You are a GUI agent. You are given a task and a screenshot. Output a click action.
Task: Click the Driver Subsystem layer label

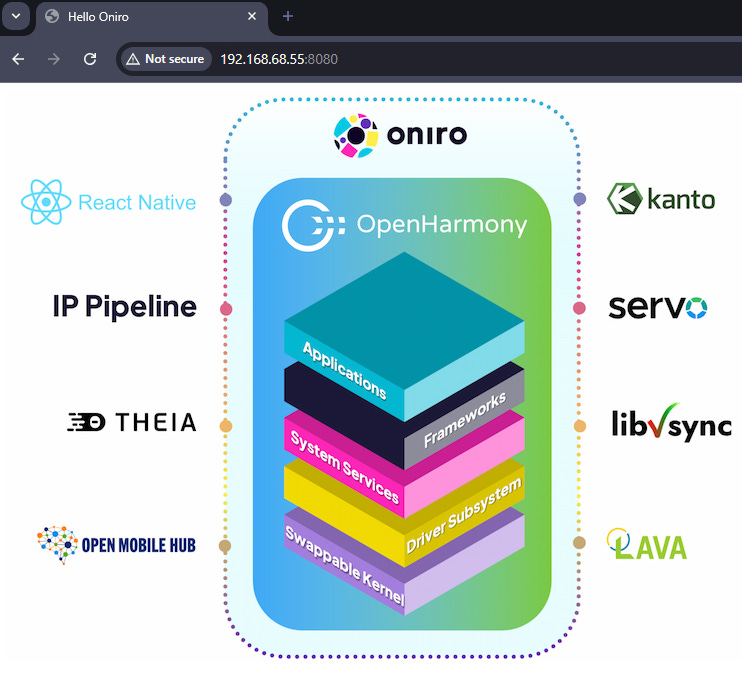[464, 515]
